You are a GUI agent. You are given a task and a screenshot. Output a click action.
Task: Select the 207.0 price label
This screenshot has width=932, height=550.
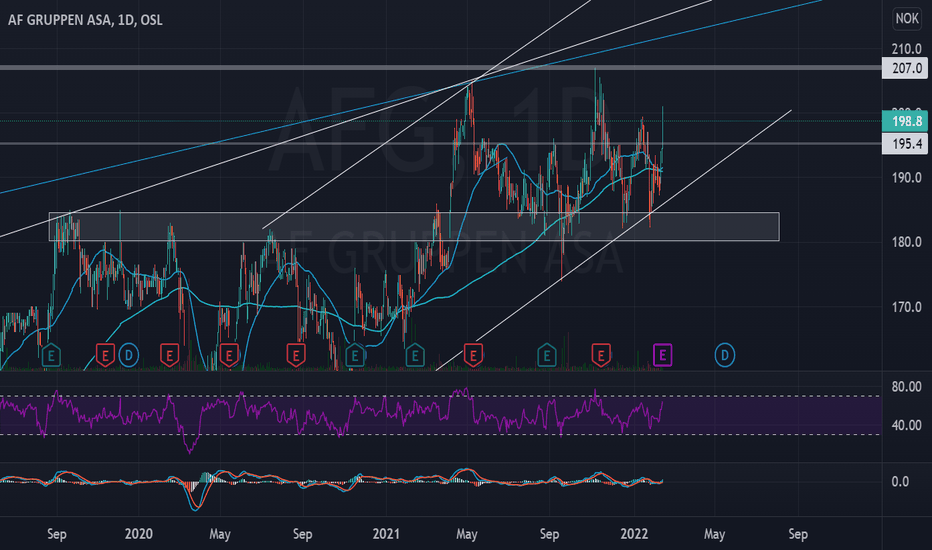click(x=905, y=68)
